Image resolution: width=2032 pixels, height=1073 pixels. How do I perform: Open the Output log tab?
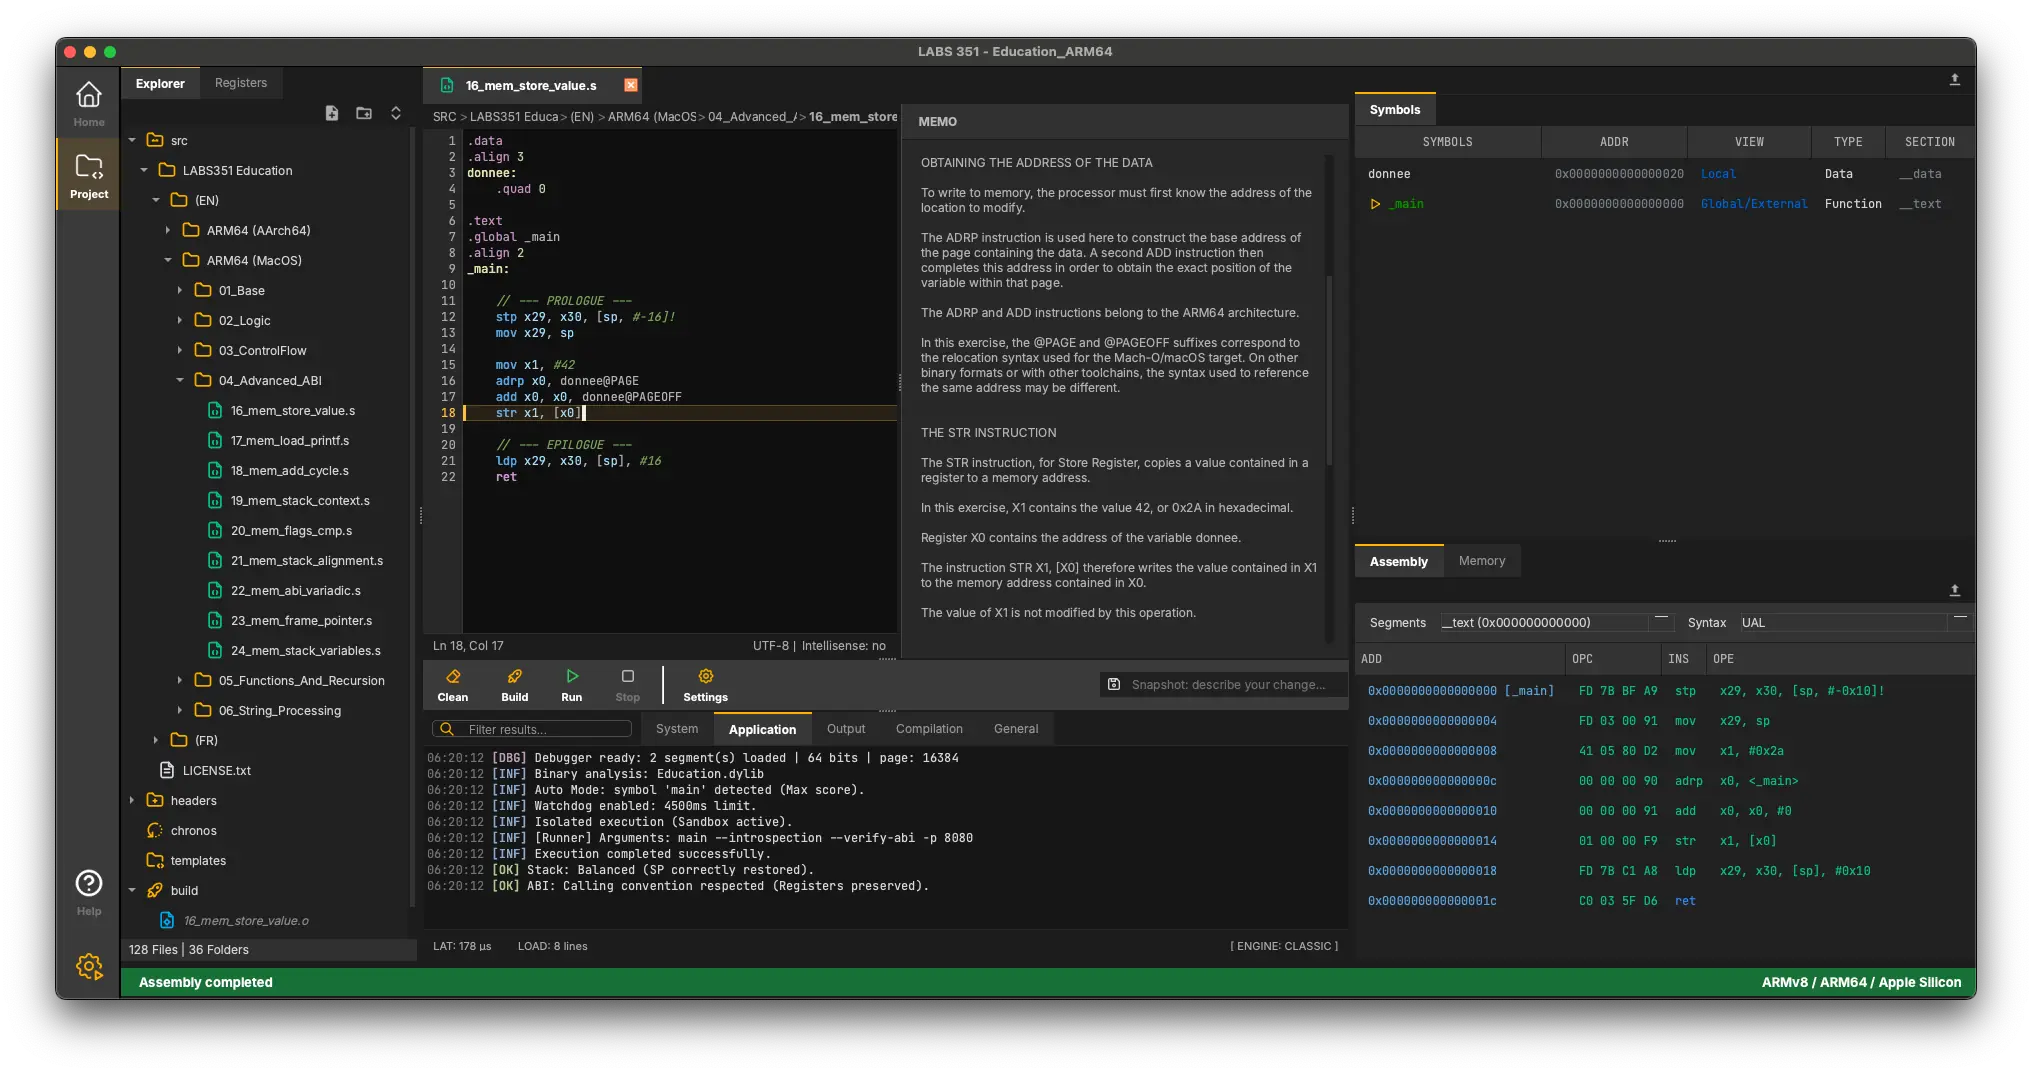click(x=846, y=729)
